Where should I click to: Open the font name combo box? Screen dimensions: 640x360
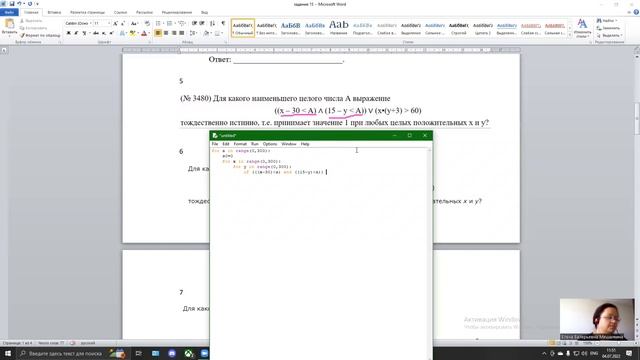78,24
